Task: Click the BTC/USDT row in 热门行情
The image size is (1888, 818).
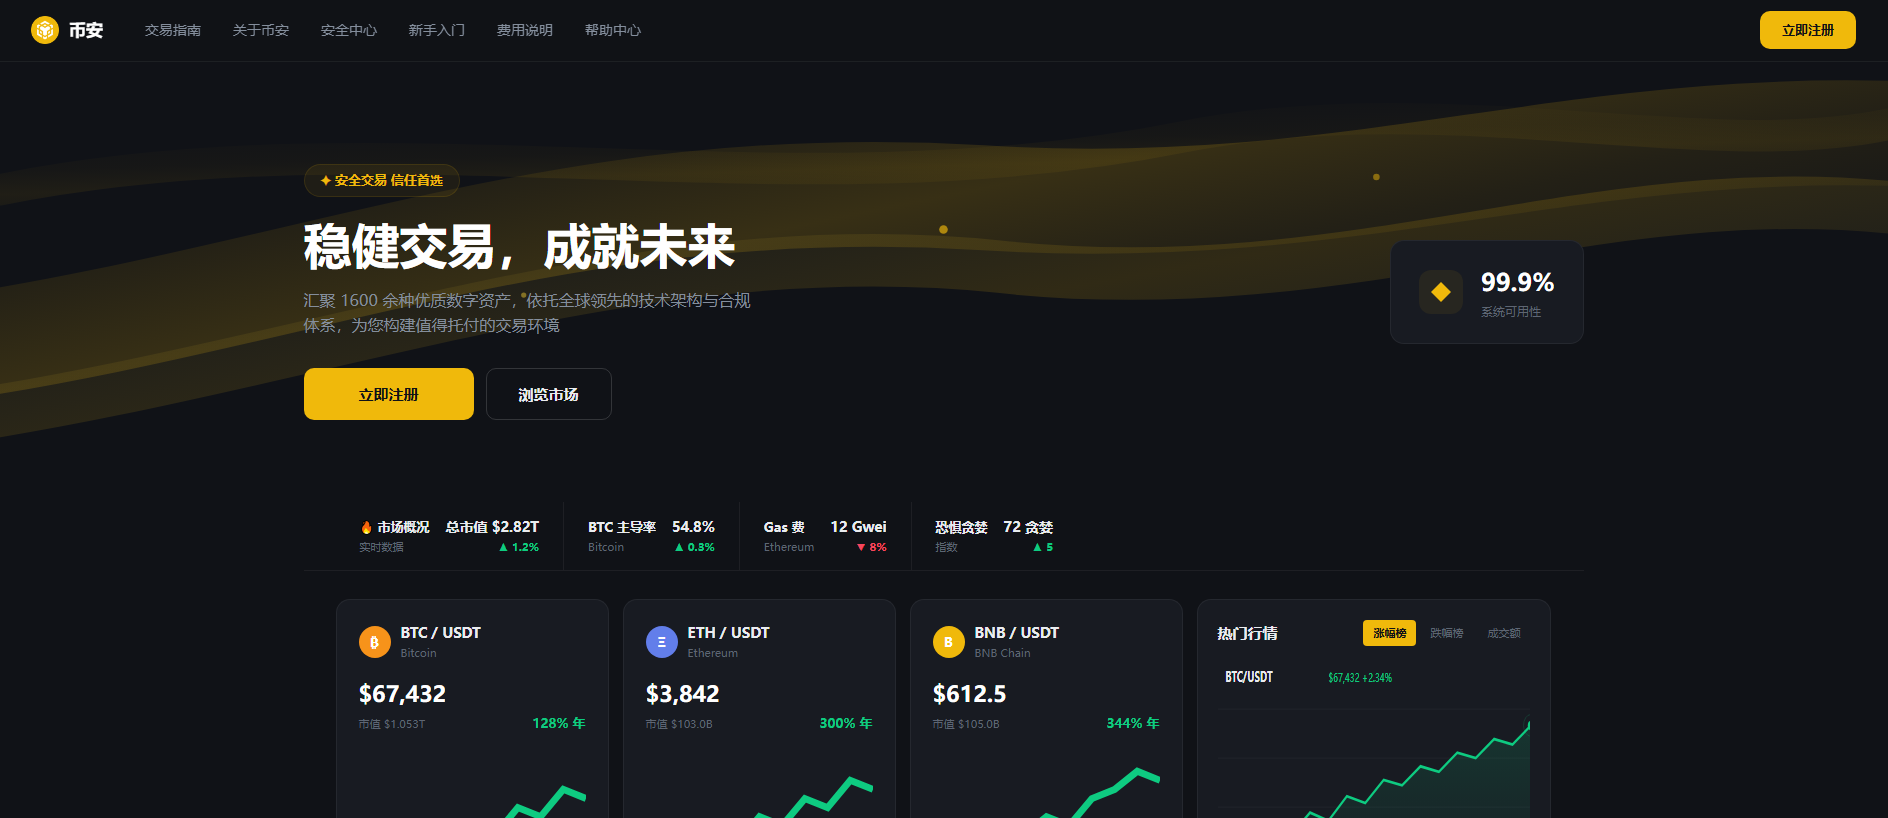Action: [x=1373, y=677]
